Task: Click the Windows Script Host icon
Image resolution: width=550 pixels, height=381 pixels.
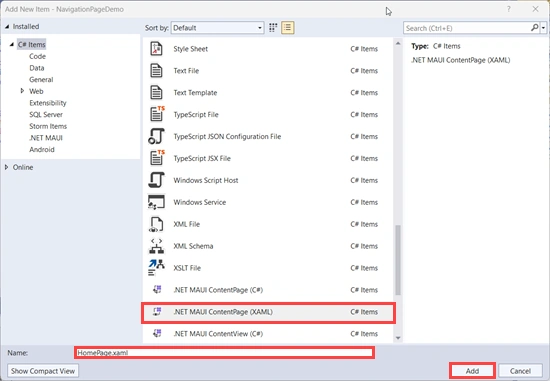Action: click(156, 180)
